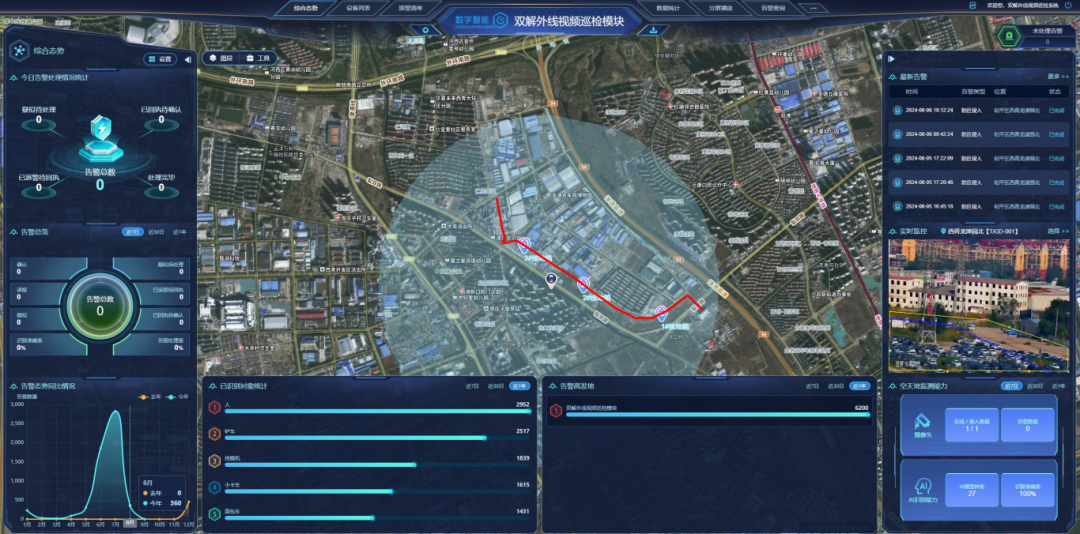The image size is (1080, 534).
Task: Click 选择 >> in the 实时监控 panel
Action: point(1058,231)
